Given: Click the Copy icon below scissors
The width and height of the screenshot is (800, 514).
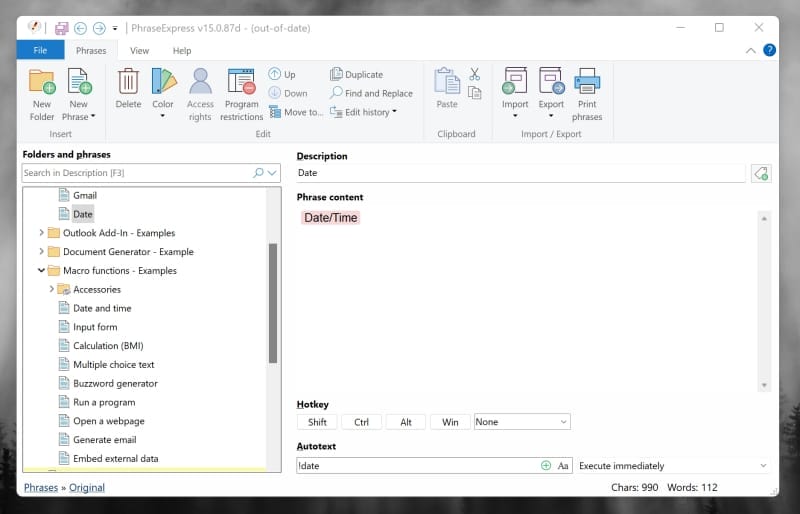Looking at the screenshot, I should click(474, 92).
